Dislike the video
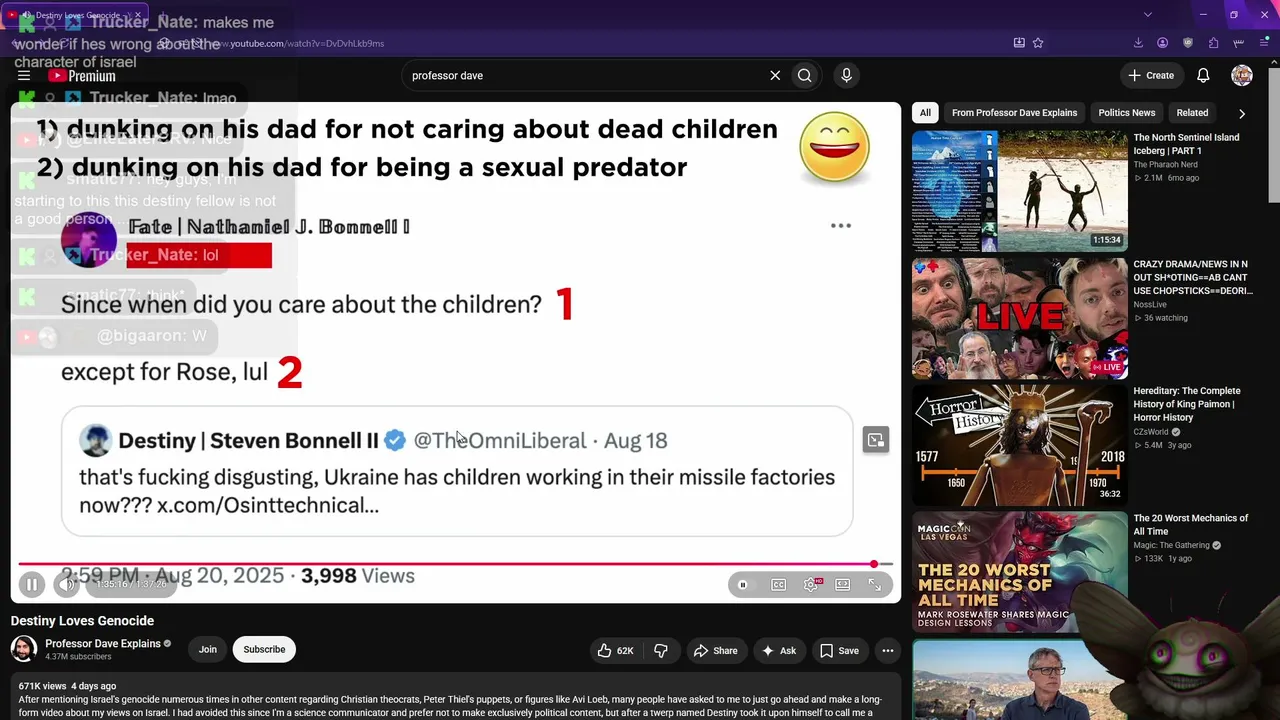Image resolution: width=1280 pixels, height=720 pixels. tap(661, 650)
